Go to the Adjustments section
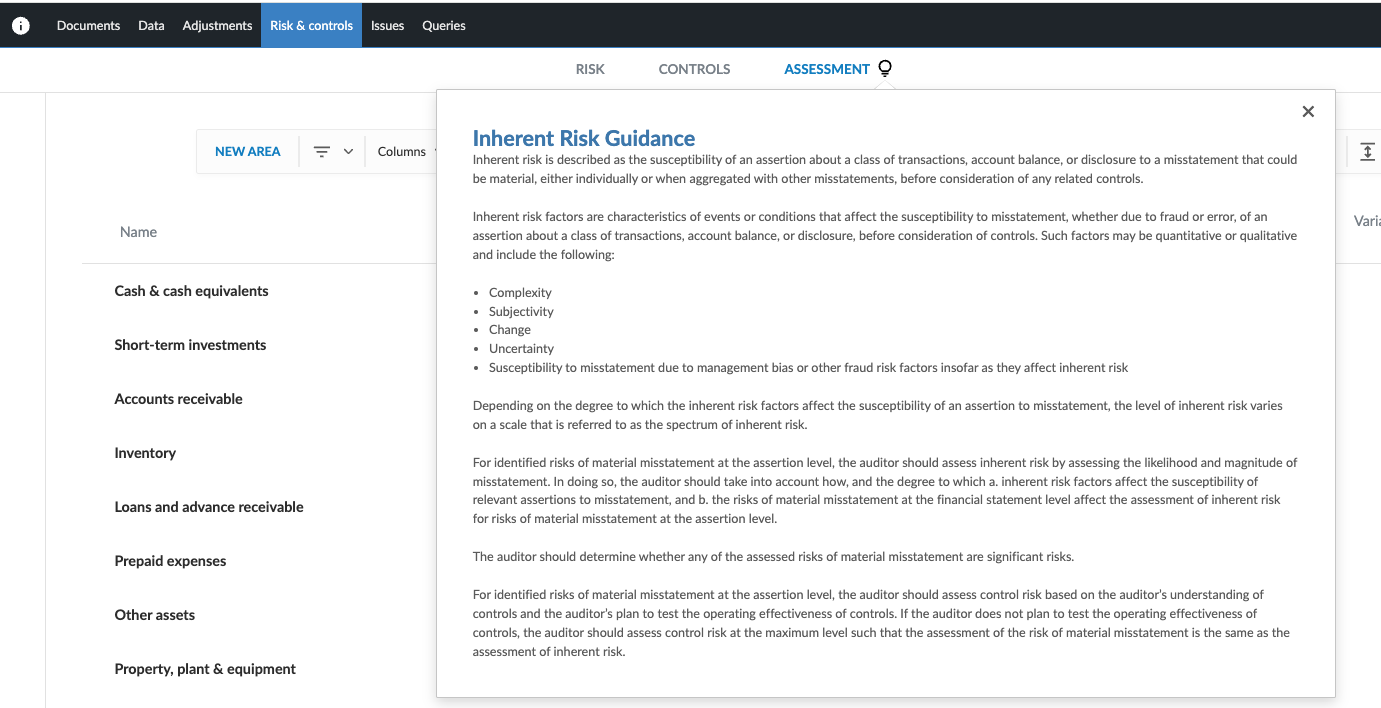 [x=217, y=25]
